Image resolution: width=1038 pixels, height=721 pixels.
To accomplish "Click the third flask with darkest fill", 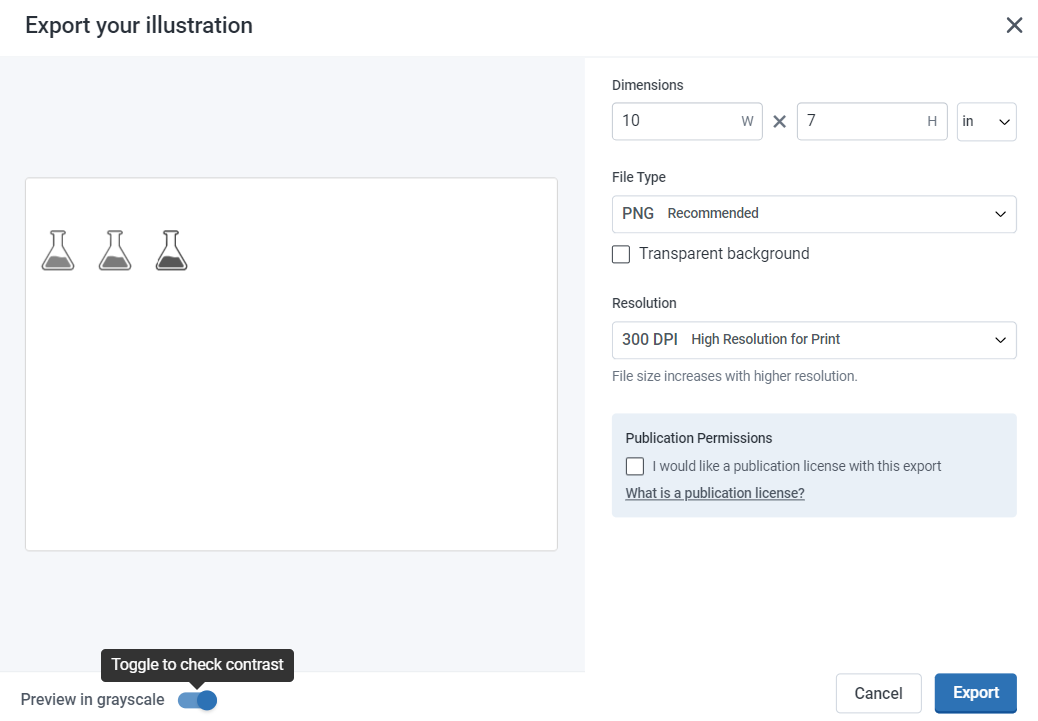I will tap(172, 250).
